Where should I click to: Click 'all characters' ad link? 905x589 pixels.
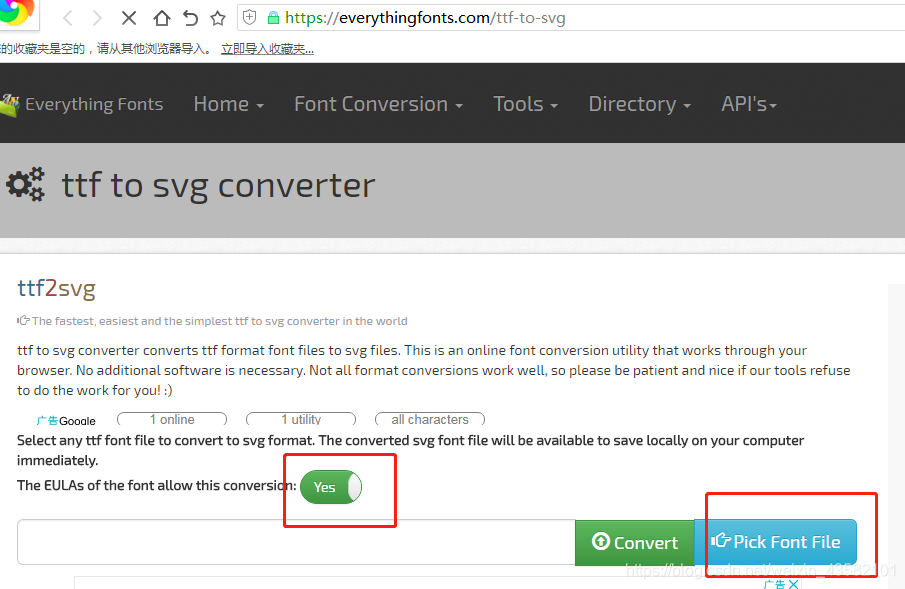pyautogui.click(x=430, y=419)
